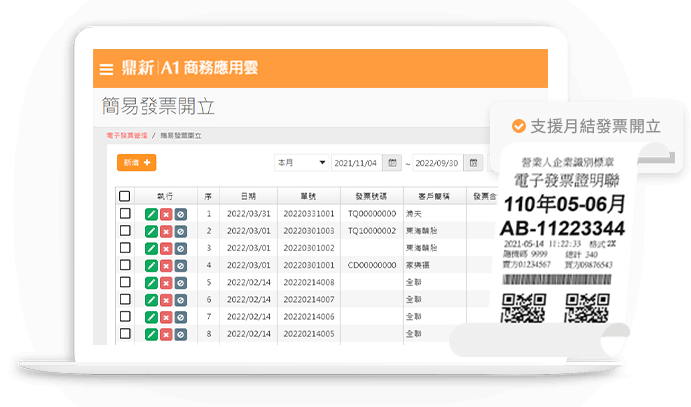Open the hamburger menu in the orange header
Viewport: 691px width, 407px height.
coord(106,70)
